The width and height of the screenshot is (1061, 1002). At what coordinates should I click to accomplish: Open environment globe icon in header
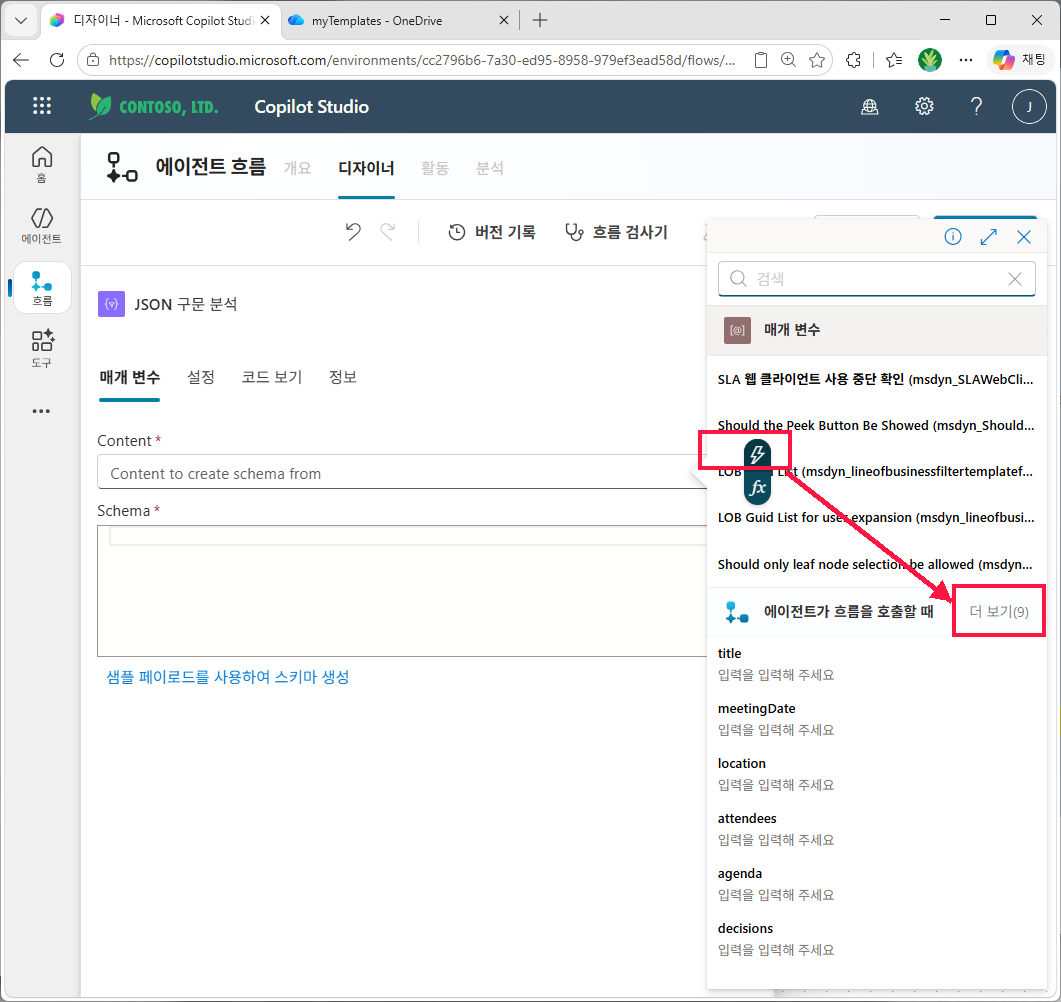point(870,106)
